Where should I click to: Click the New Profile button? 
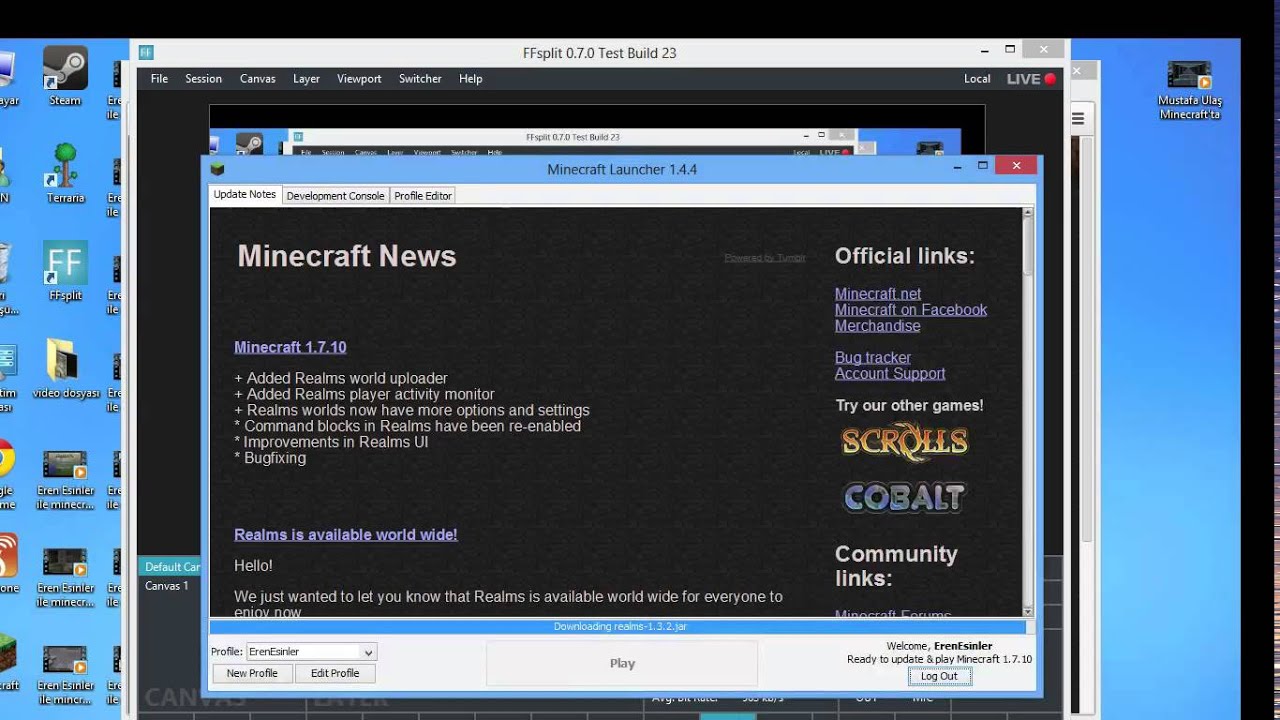pos(252,674)
